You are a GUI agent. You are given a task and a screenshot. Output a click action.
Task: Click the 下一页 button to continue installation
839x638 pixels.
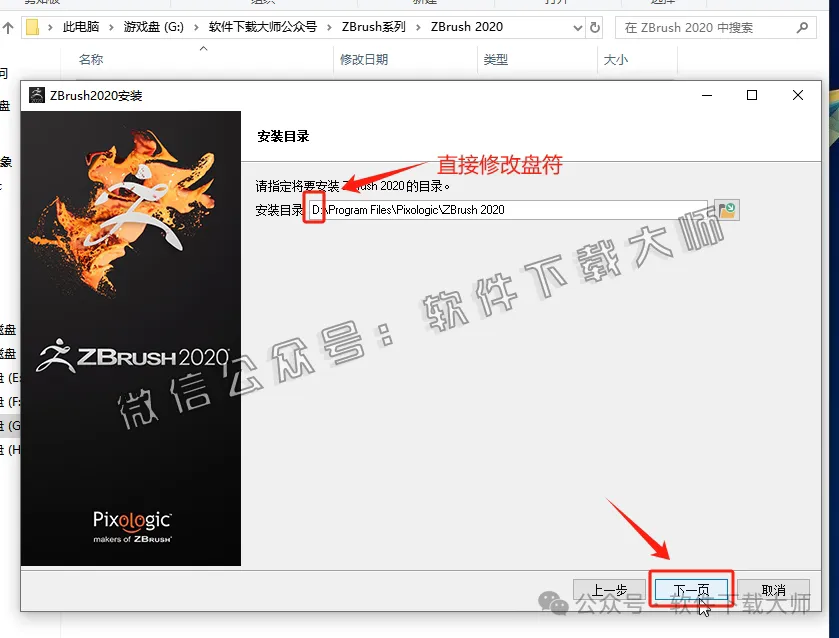(x=691, y=589)
